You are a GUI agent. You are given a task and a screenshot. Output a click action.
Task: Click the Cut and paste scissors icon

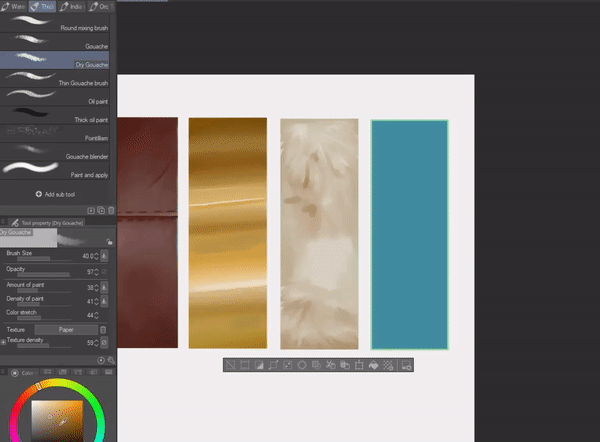331,365
